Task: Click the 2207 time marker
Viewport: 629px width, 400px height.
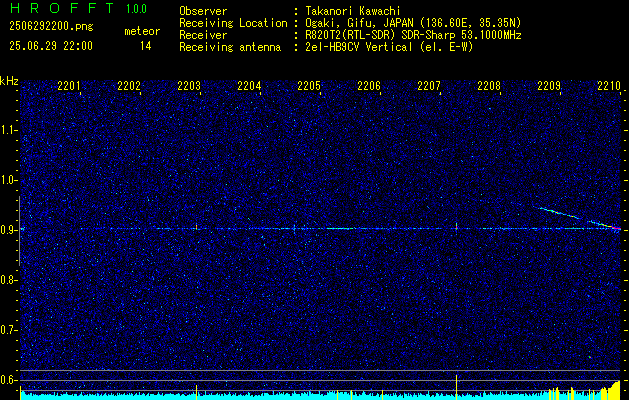Action: tap(429, 85)
